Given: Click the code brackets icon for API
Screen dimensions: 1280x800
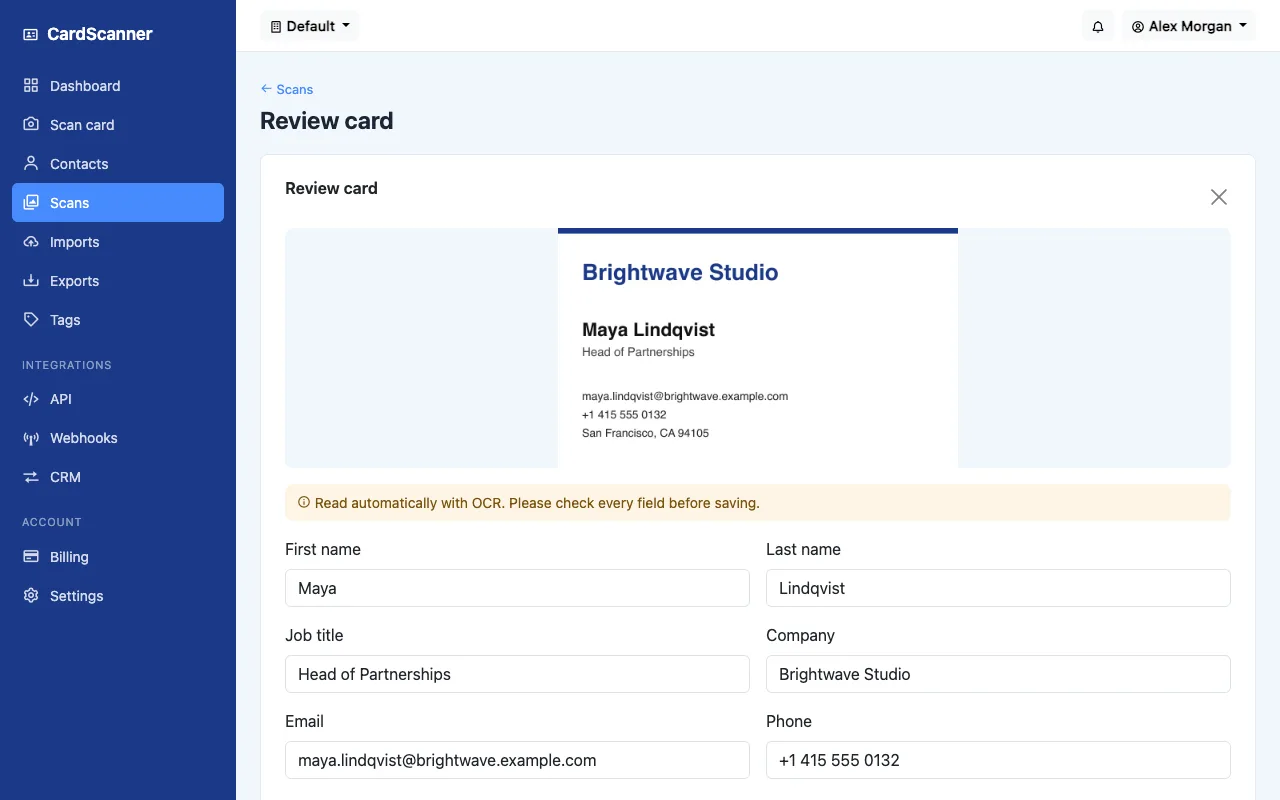Looking at the screenshot, I should coord(31,399).
